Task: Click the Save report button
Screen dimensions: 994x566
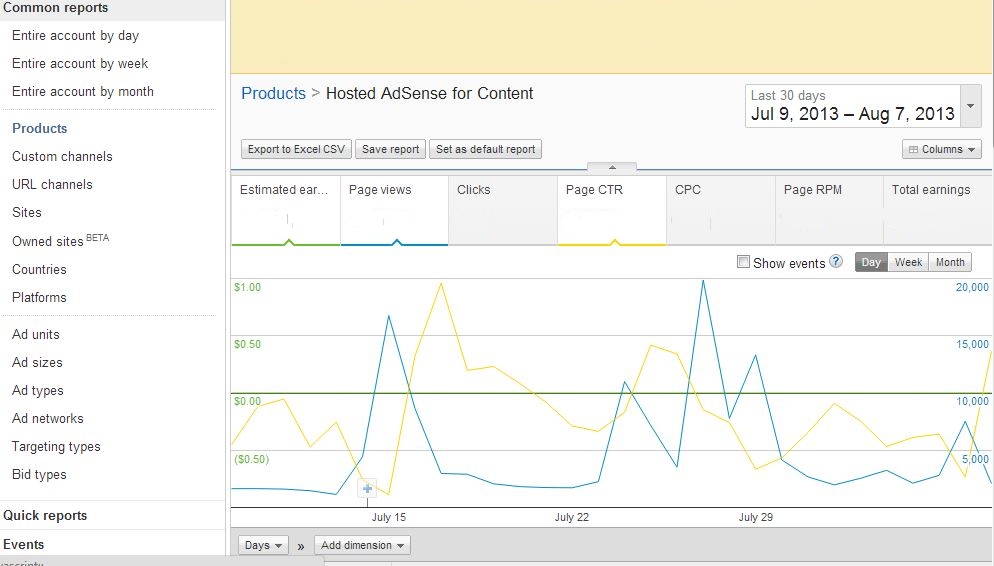Action: (390, 150)
